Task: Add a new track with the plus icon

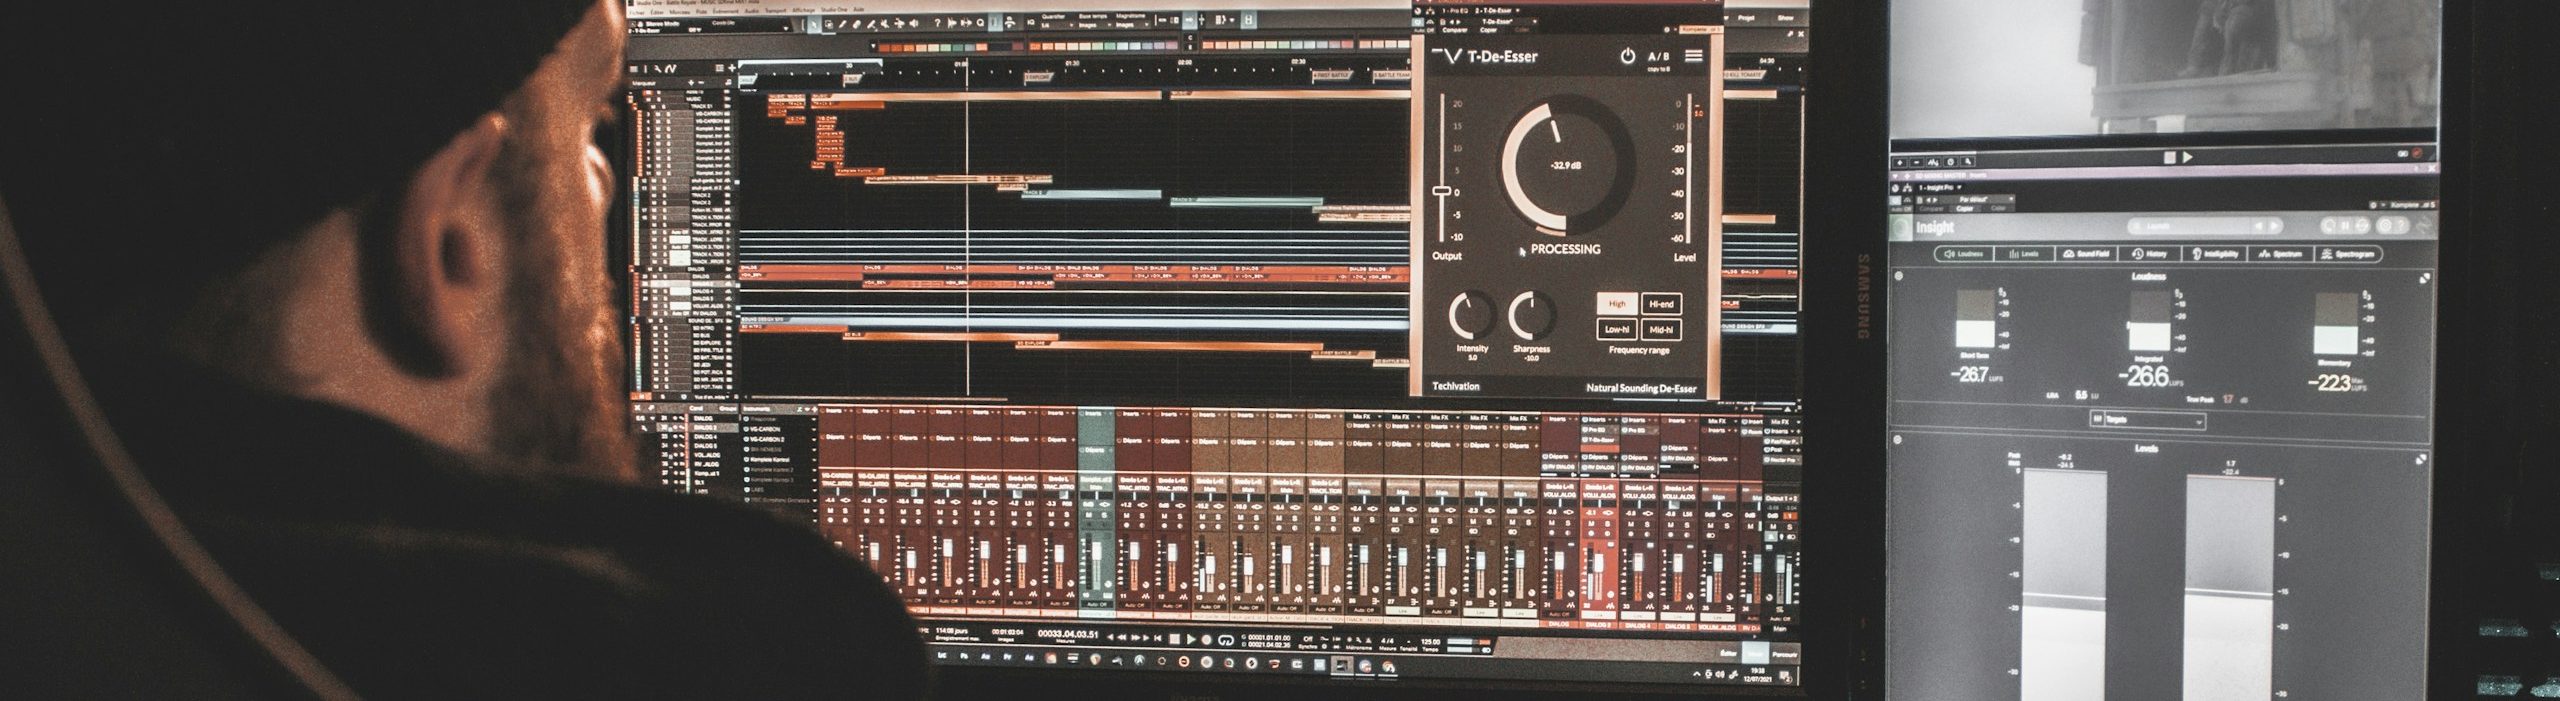Action: 732,68
